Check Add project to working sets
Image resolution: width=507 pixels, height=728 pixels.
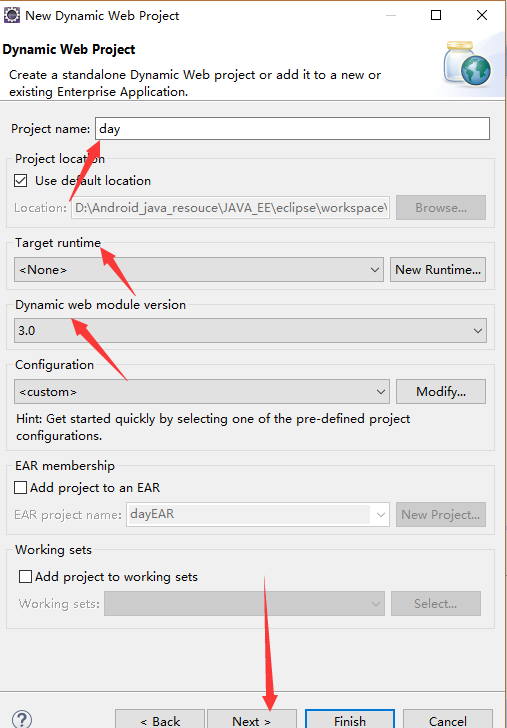(25, 577)
